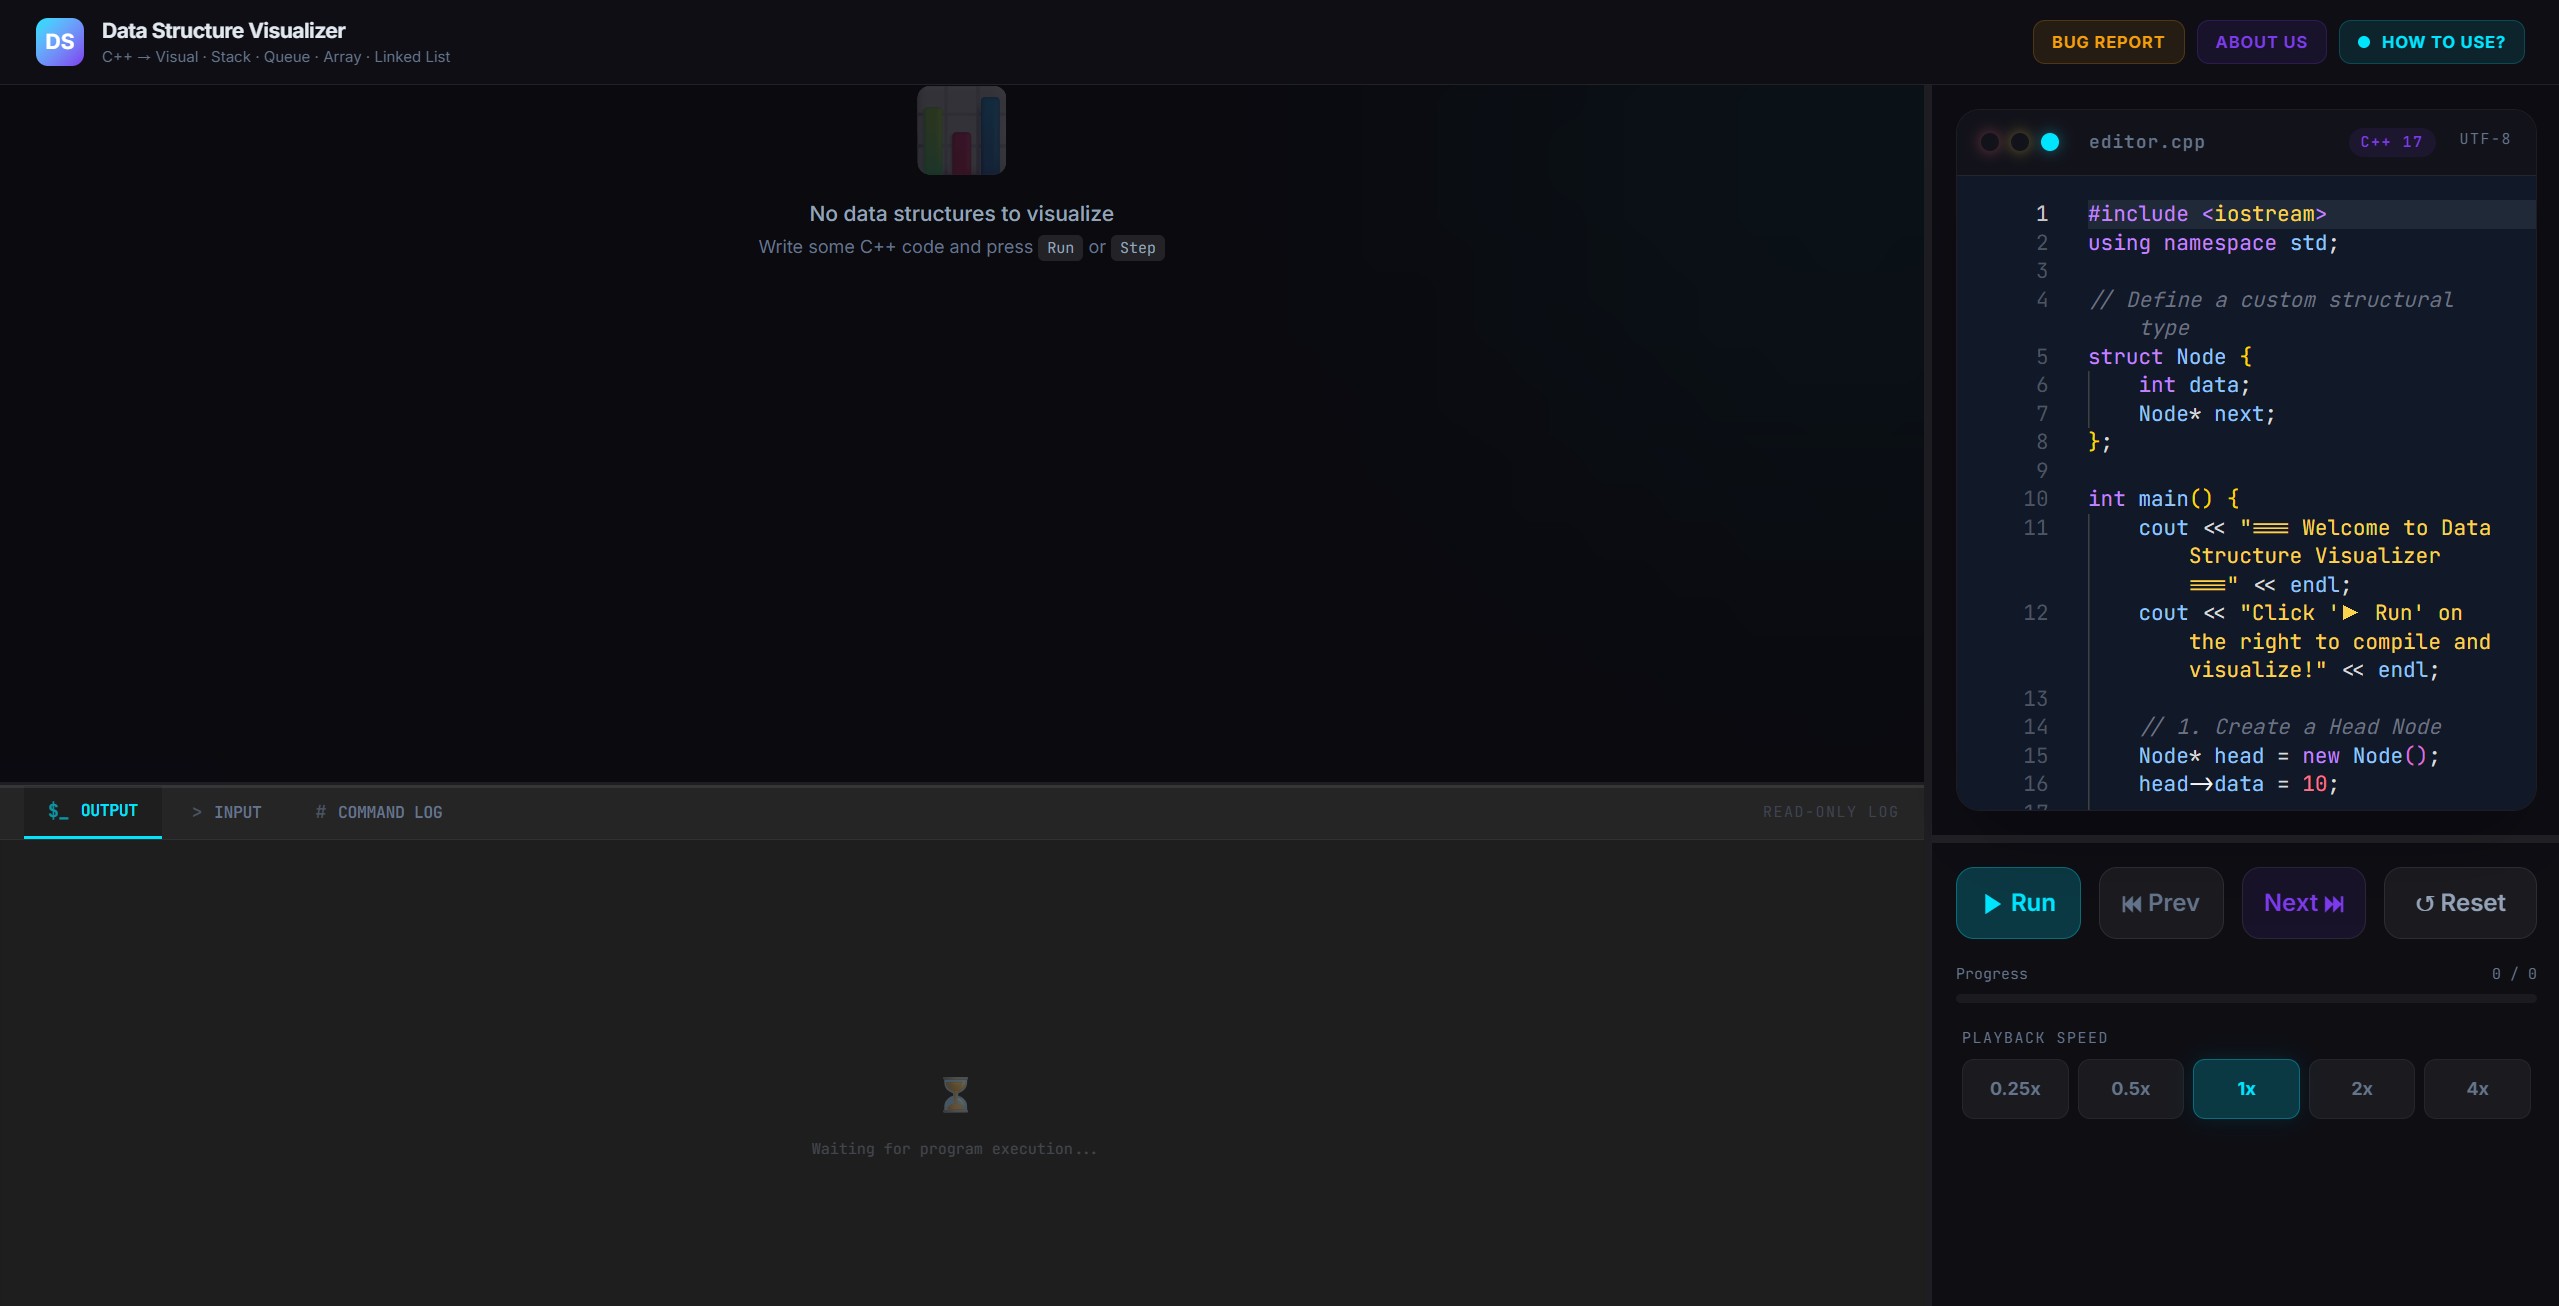Click the bar chart placeholder icon
The image size is (2559, 1306).
[961, 131]
